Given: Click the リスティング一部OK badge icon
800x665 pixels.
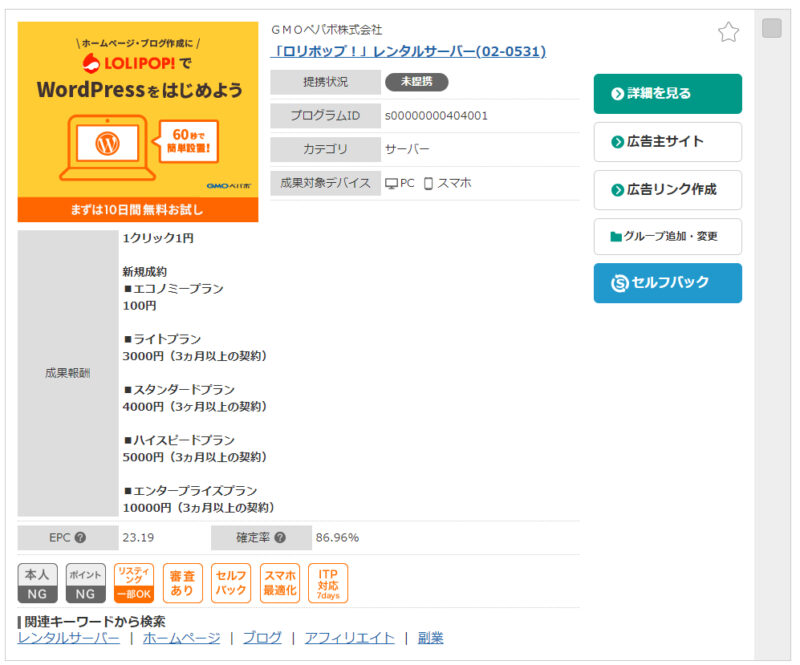Looking at the screenshot, I should pos(134,583).
